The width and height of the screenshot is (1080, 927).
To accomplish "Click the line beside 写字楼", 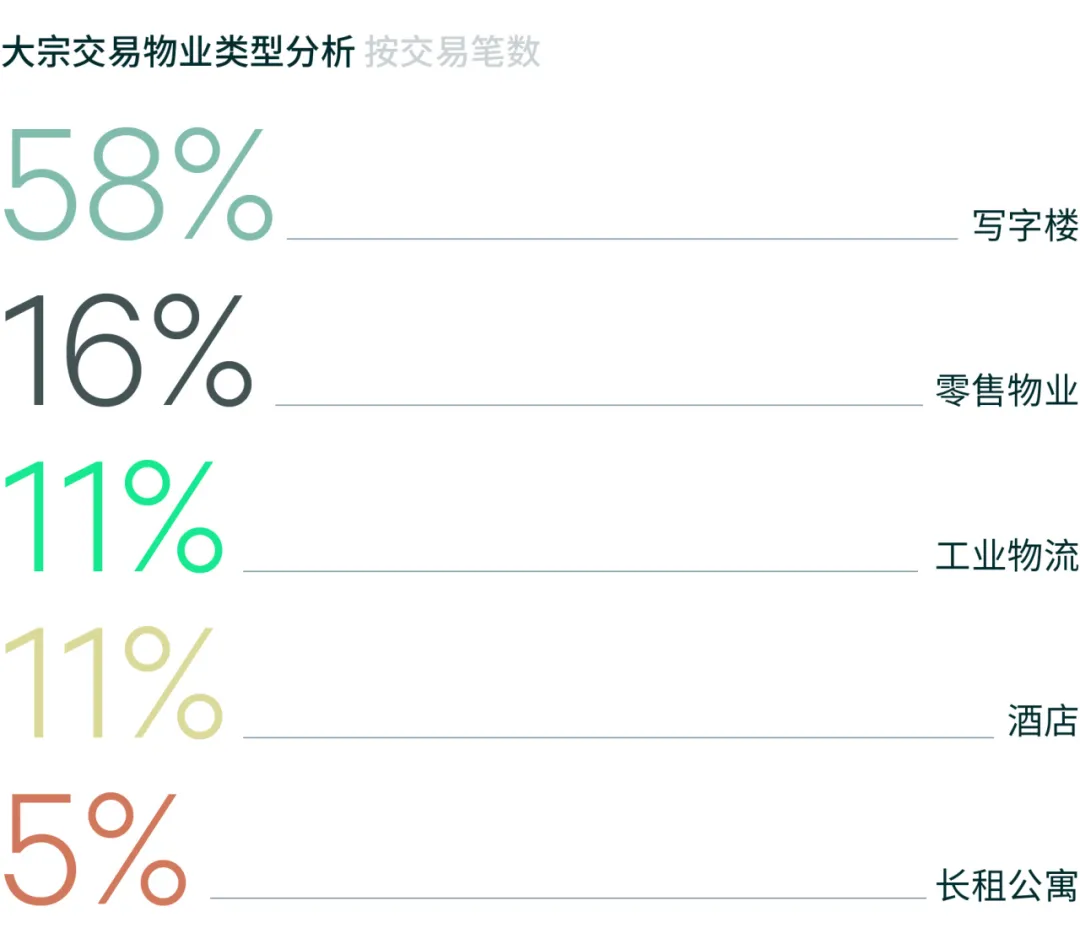I will 622,239.
